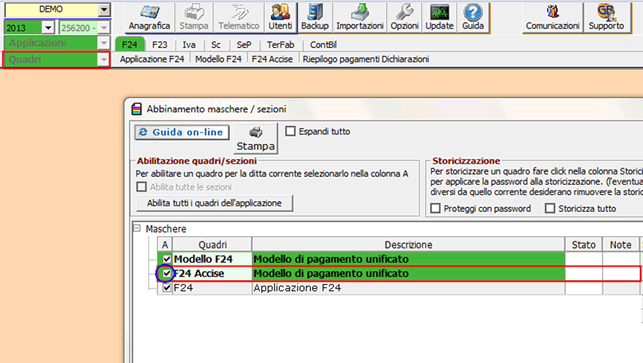This screenshot has height=363, width=643.
Task: Open the 2013 year dropdown
Action: [x=48, y=27]
